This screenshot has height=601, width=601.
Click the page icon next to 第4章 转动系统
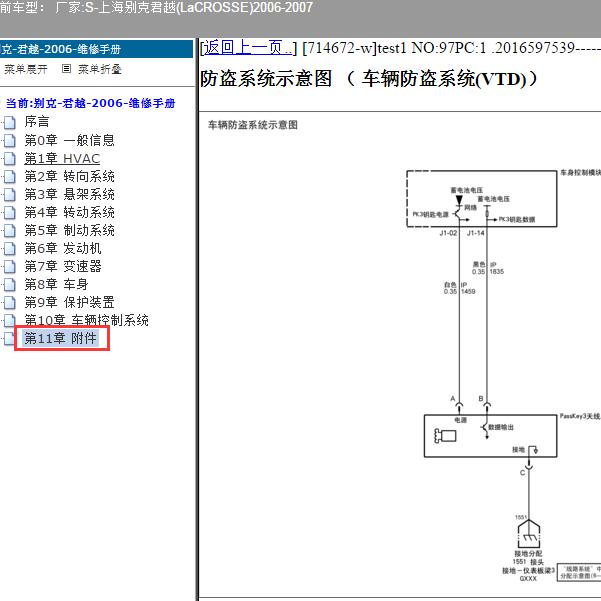tap(9, 213)
